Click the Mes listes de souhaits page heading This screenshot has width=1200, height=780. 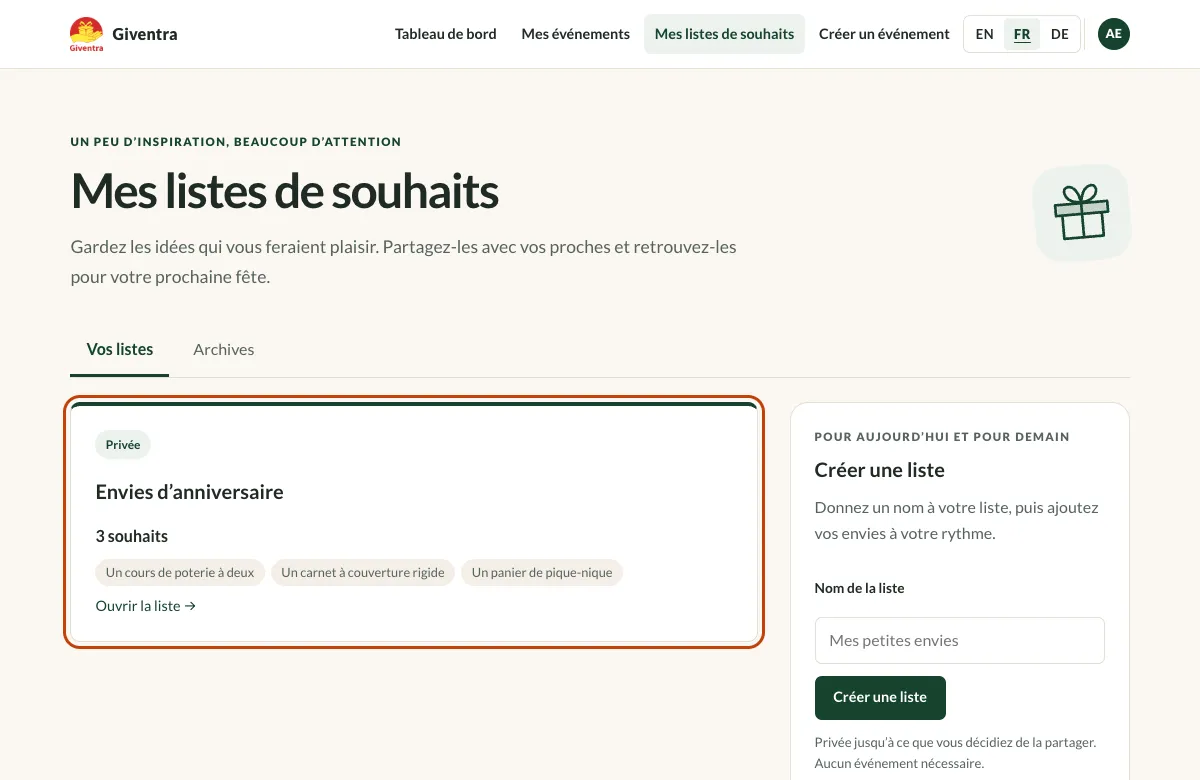pyautogui.click(x=285, y=191)
